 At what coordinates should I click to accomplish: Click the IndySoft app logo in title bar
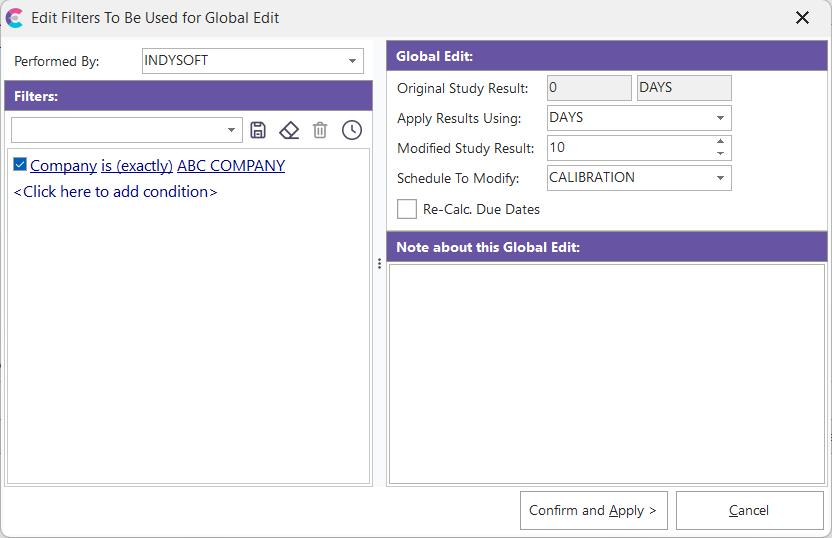(15, 18)
